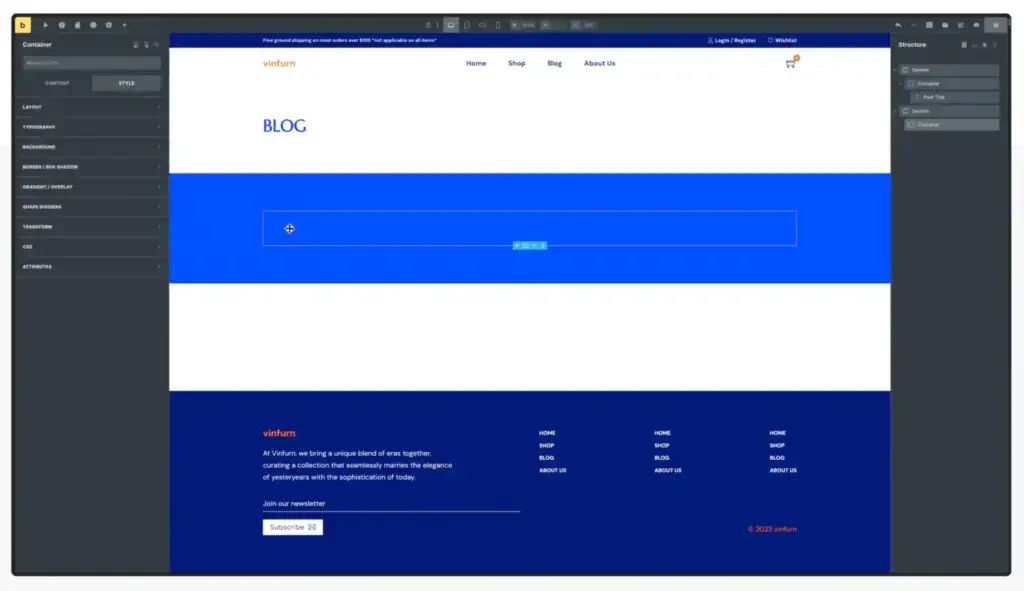Switch to the Content tab

57,83
